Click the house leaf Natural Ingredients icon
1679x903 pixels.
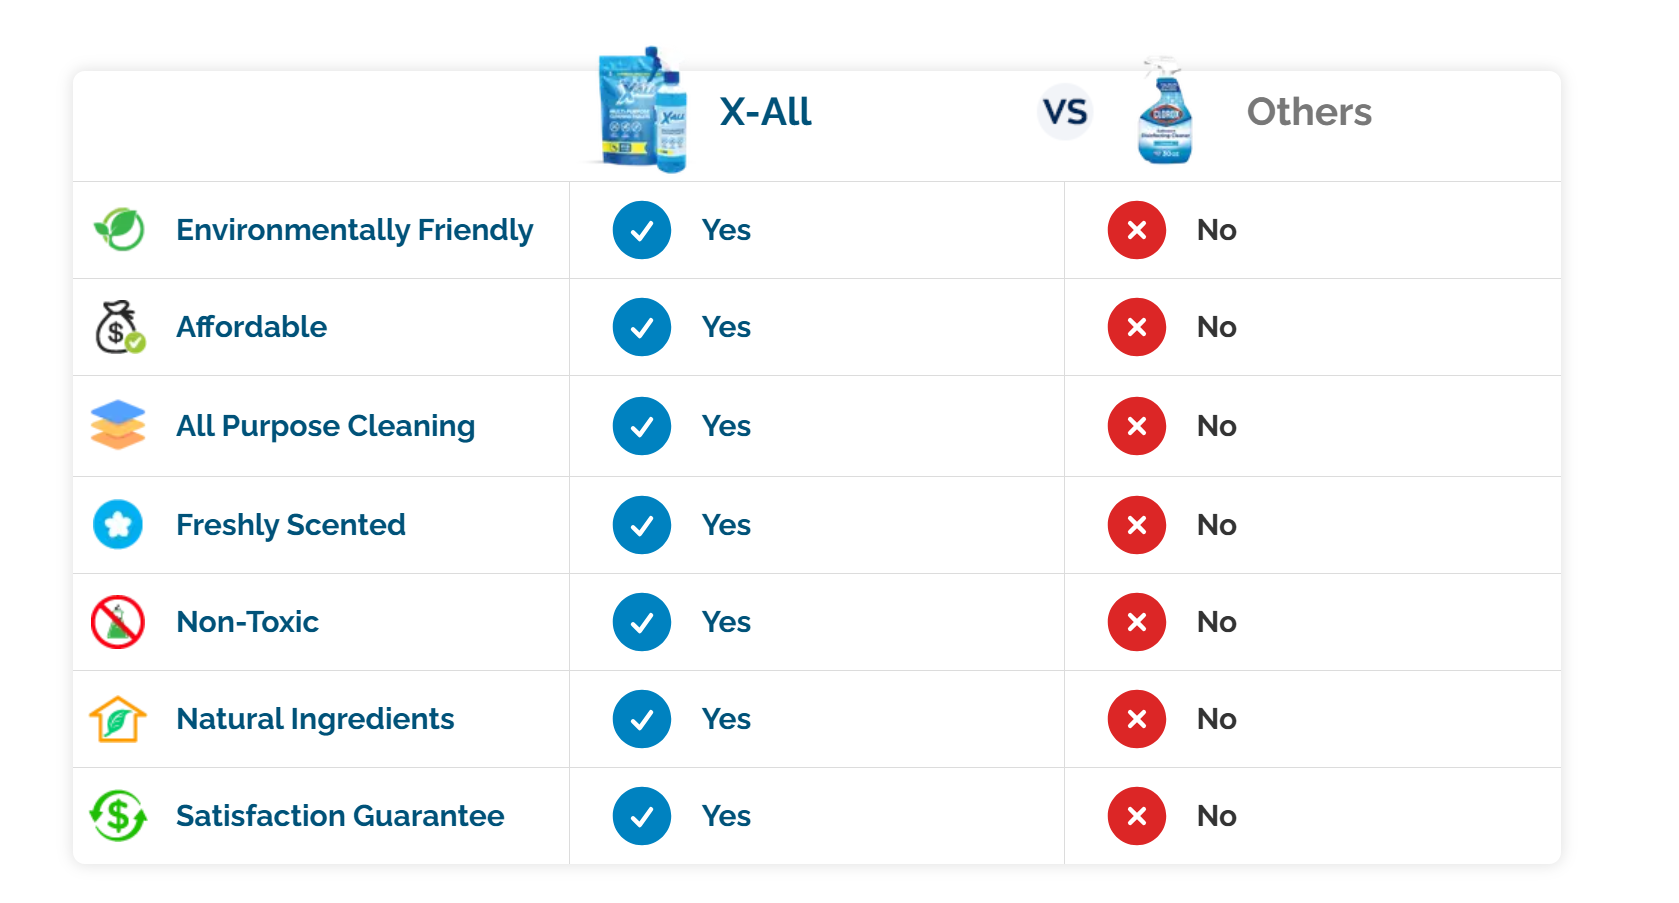tap(118, 719)
